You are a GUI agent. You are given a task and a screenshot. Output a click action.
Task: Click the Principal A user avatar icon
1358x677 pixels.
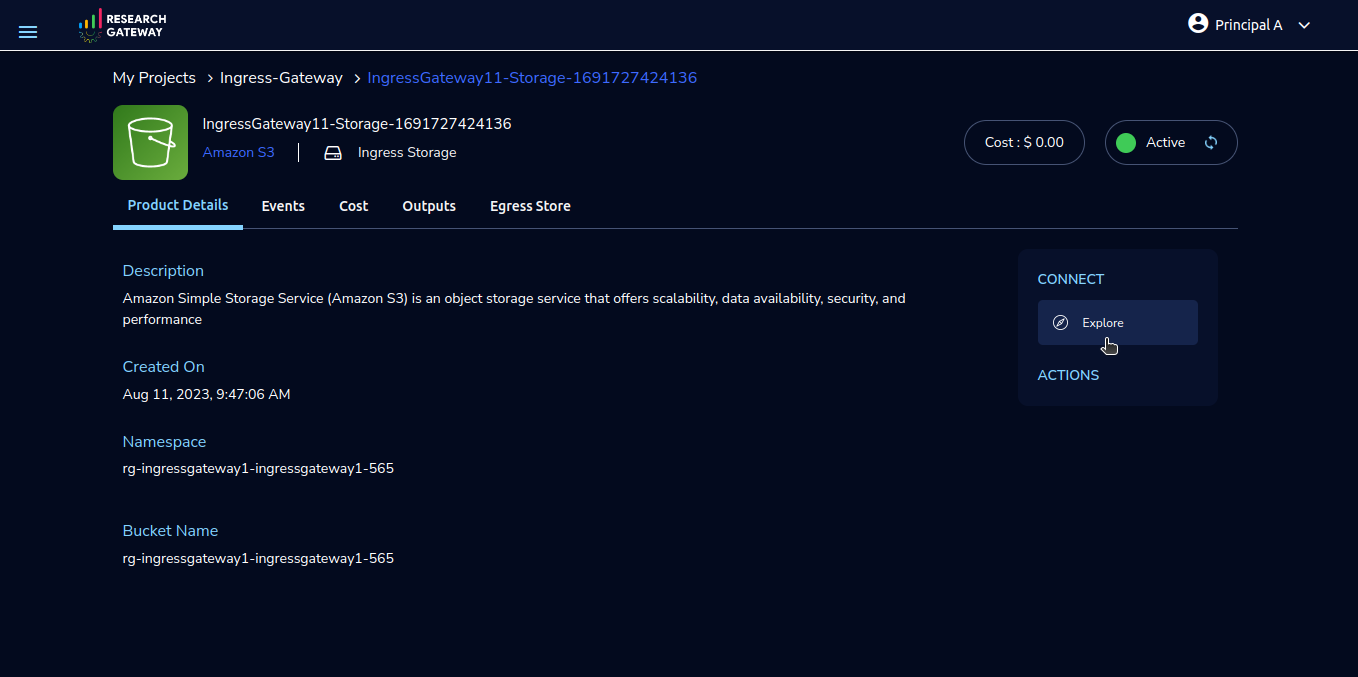[x=1198, y=23]
